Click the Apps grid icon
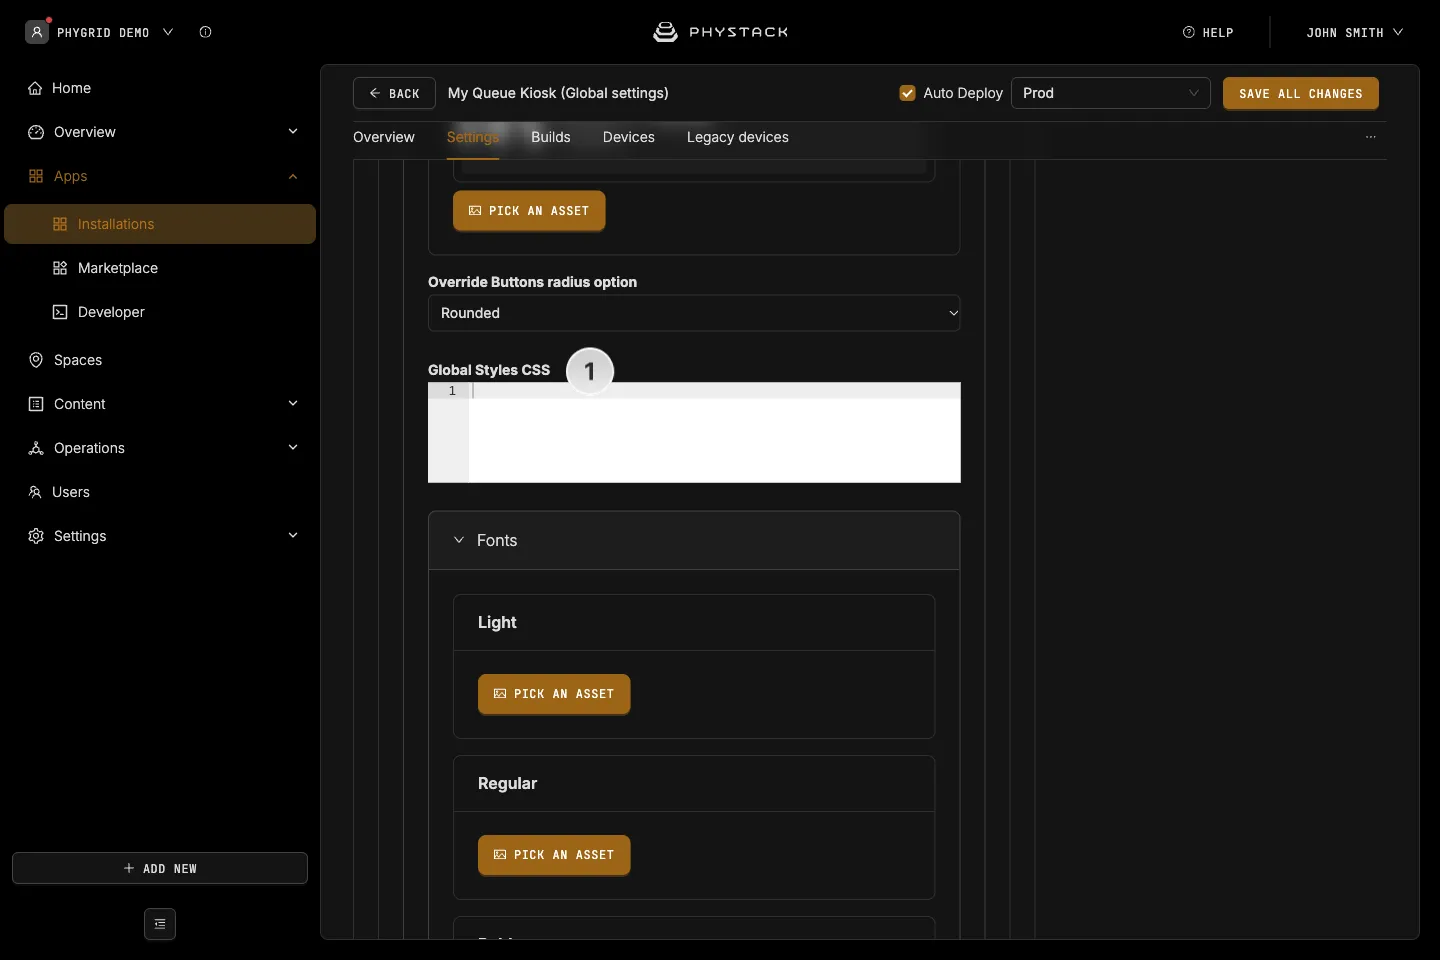 (36, 176)
